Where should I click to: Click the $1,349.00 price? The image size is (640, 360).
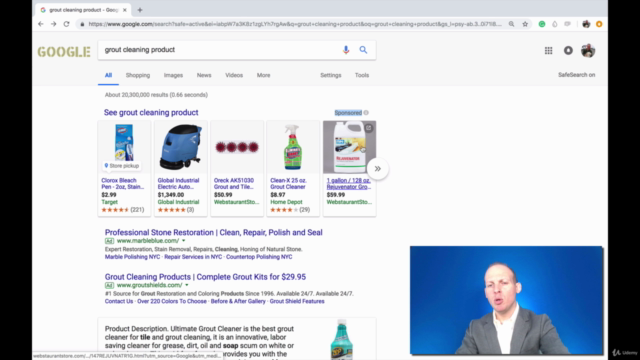[x=171, y=195]
